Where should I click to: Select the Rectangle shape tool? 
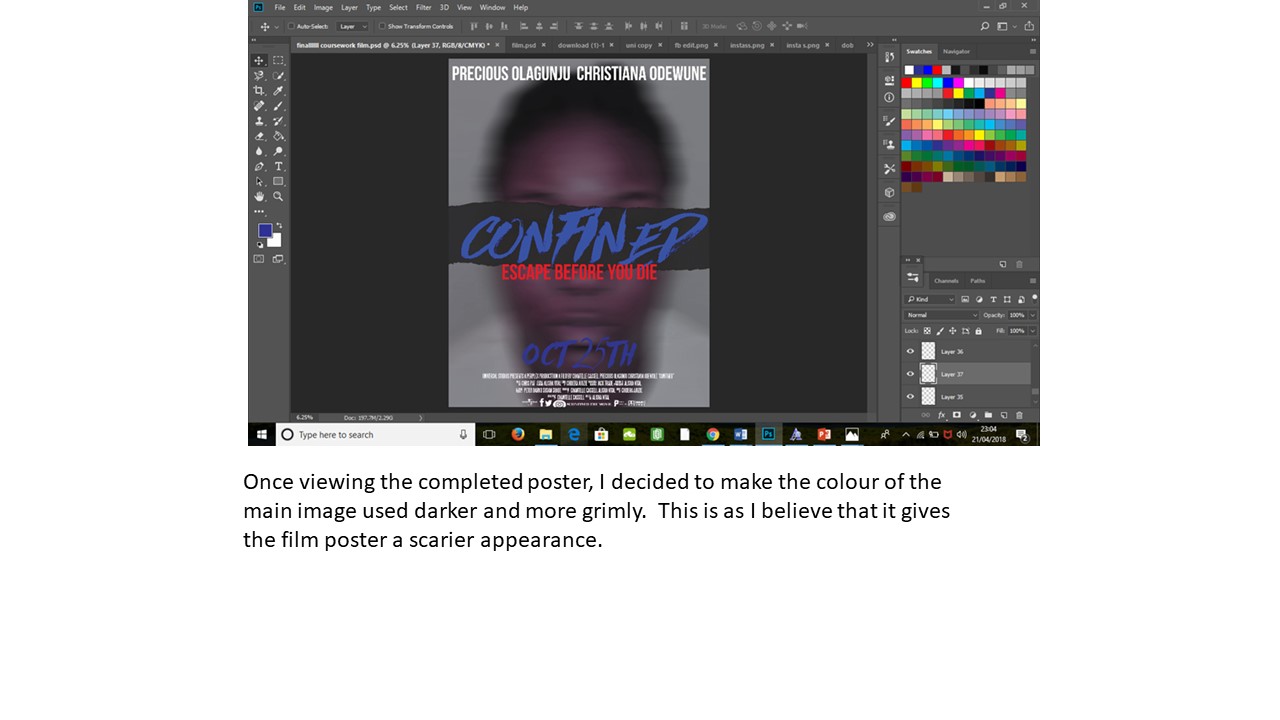(x=278, y=181)
